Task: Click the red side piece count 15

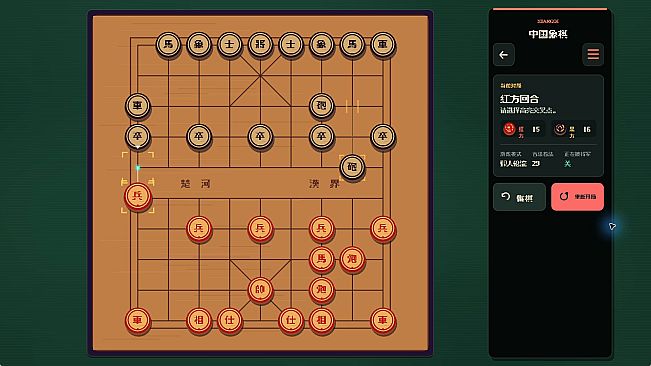Action: (x=536, y=129)
